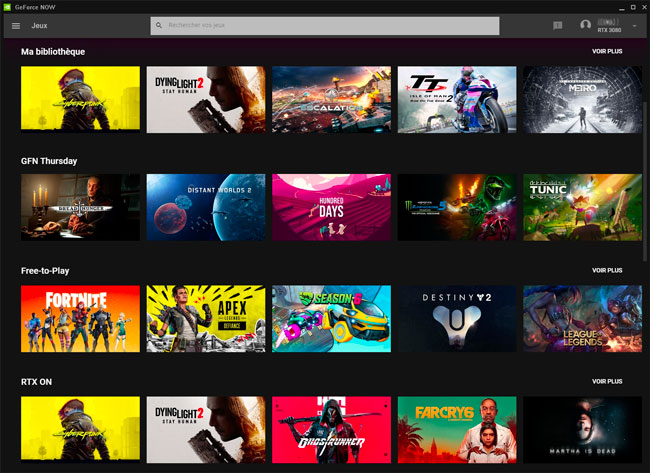Open the Far Cry 6 tile

(x=457, y=428)
